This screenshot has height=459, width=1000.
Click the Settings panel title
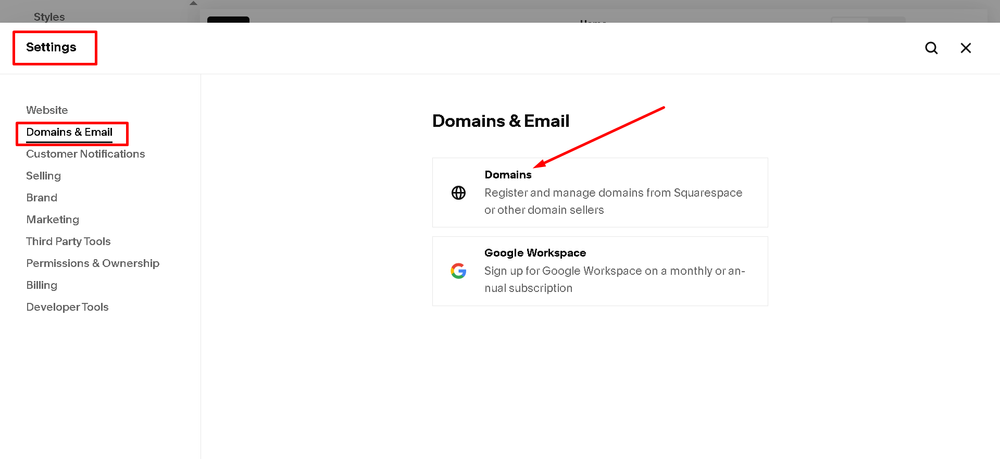pos(51,47)
